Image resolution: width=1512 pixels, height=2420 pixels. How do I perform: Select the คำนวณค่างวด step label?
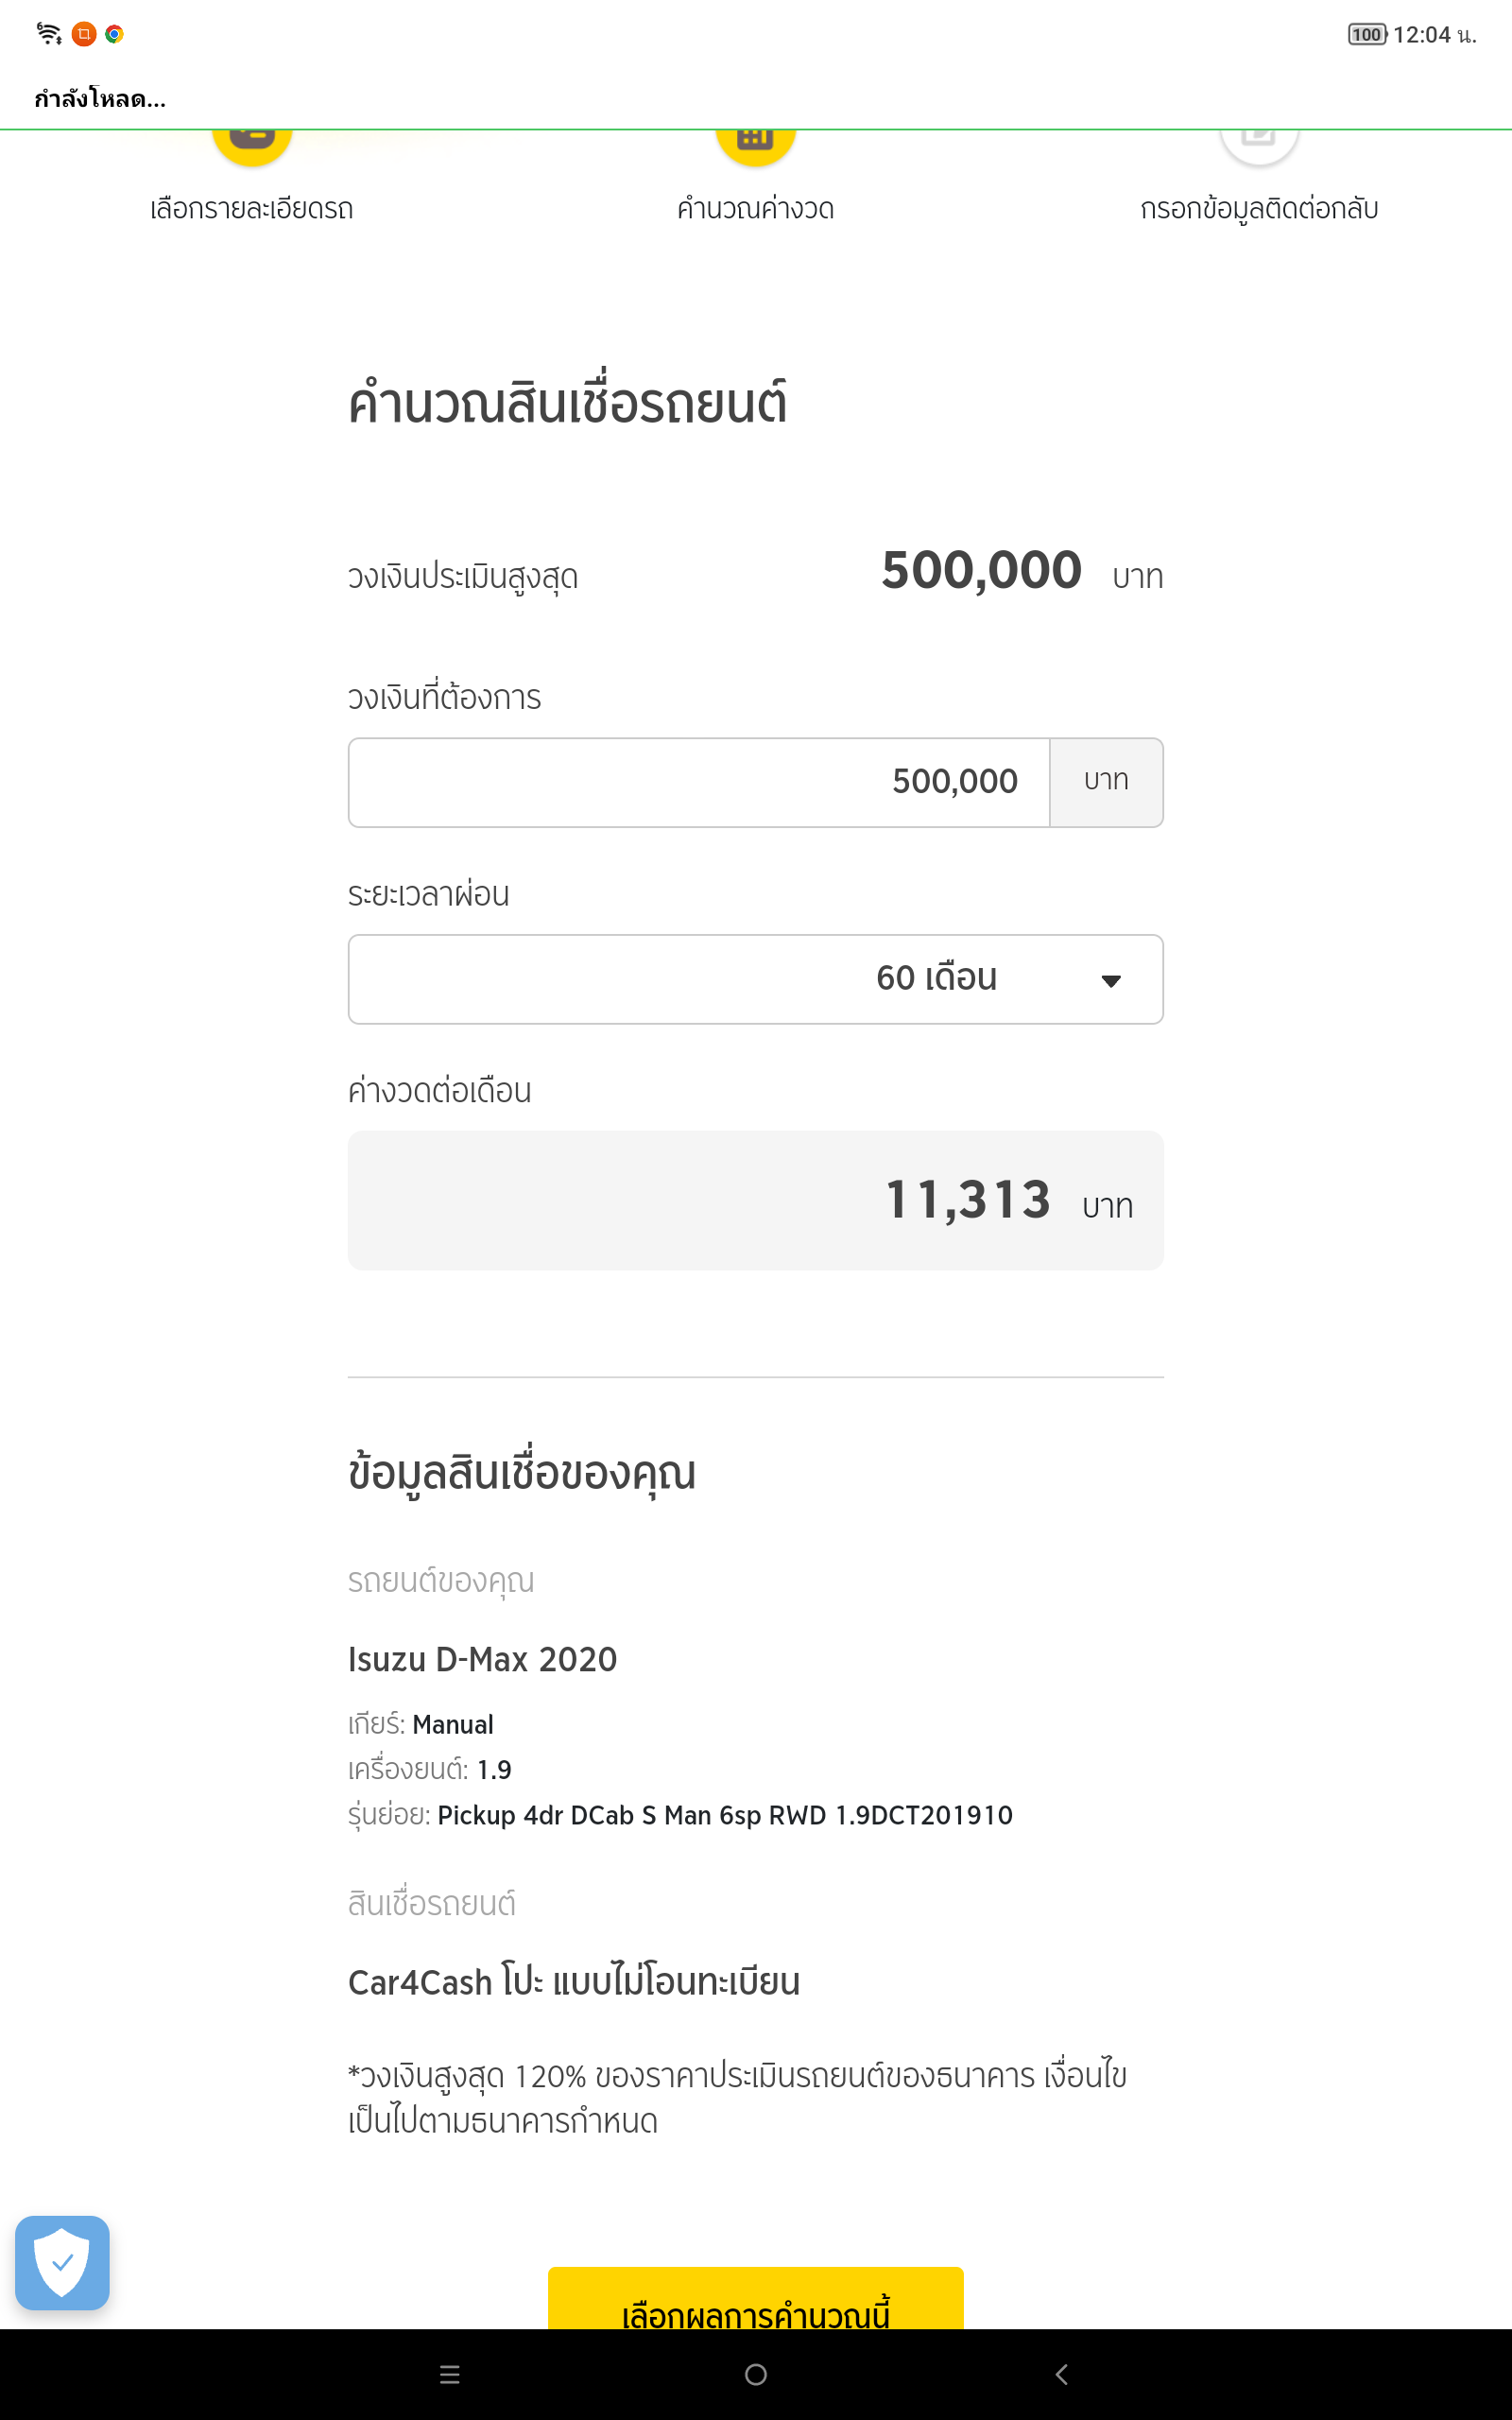[755, 209]
